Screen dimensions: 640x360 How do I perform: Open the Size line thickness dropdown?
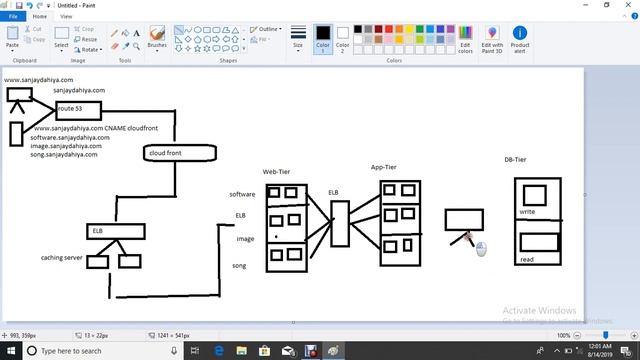[x=298, y=40]
